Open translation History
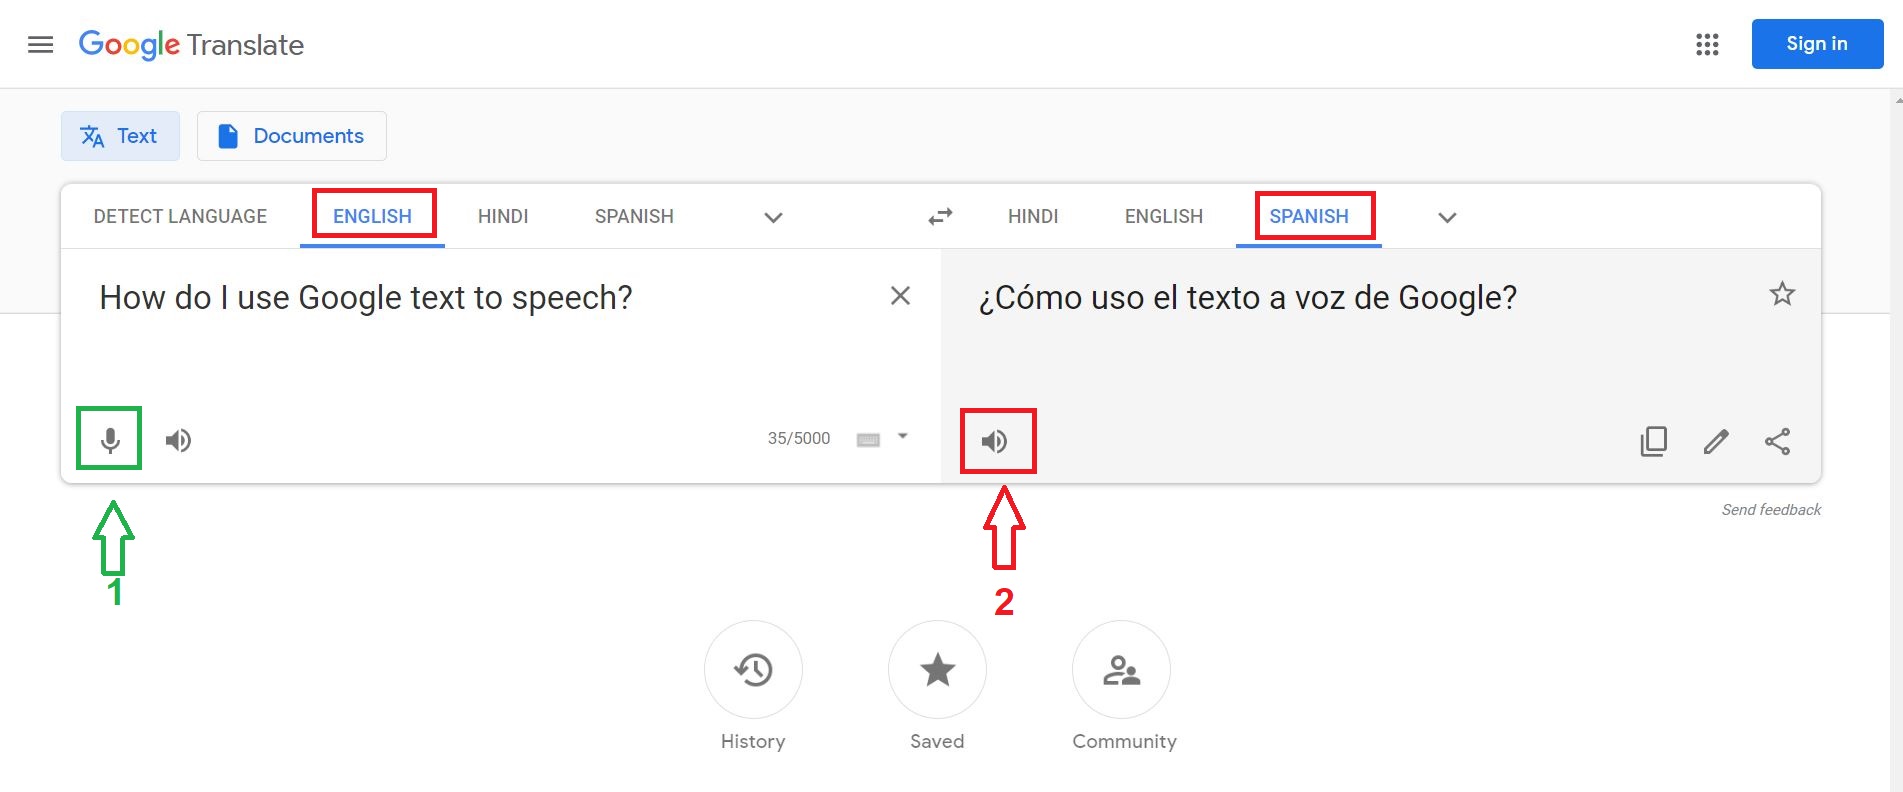The width and height of the screenshot is (1903, 792). click(x=753, y=685)
